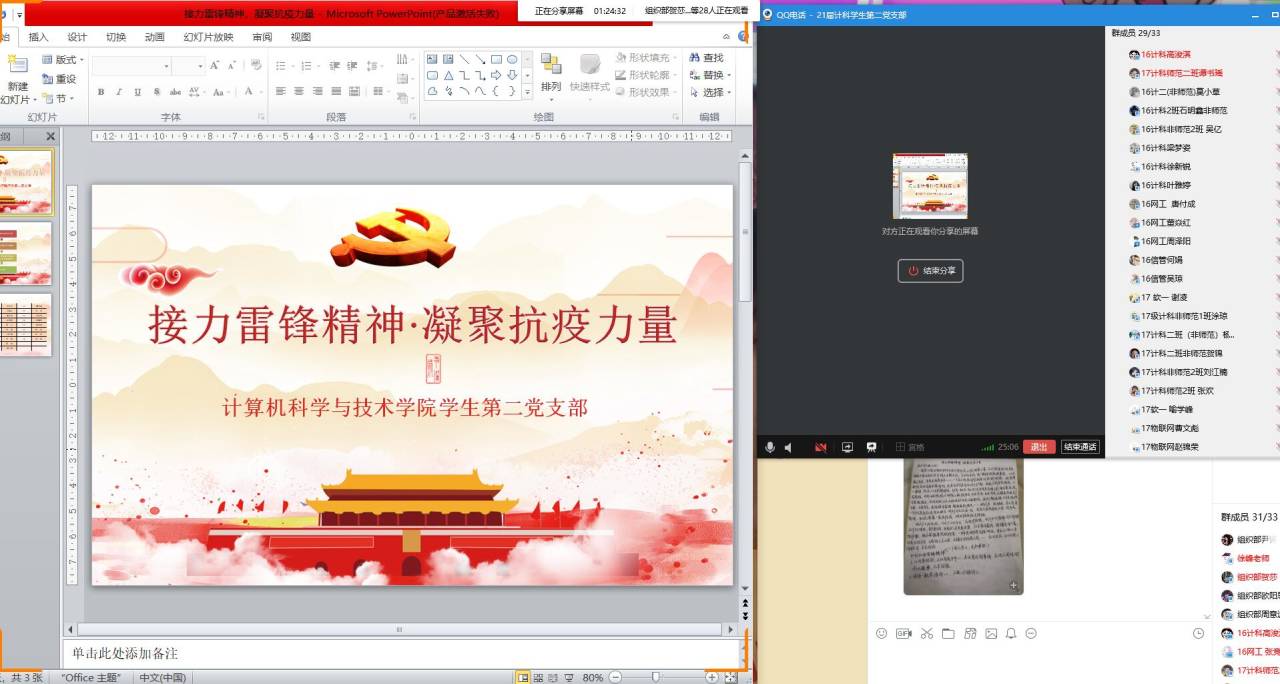Click the picture icon to send image
The width and height of the screenshot is (1280, 684).
991,633
